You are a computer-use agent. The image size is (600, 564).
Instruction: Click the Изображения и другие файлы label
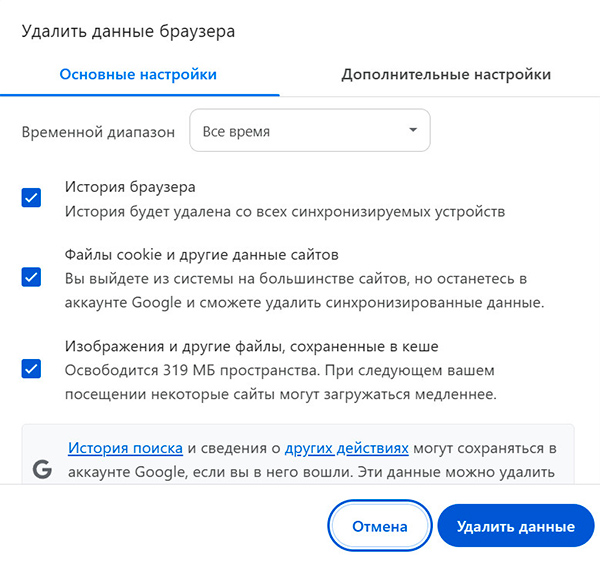coord(252,346)
